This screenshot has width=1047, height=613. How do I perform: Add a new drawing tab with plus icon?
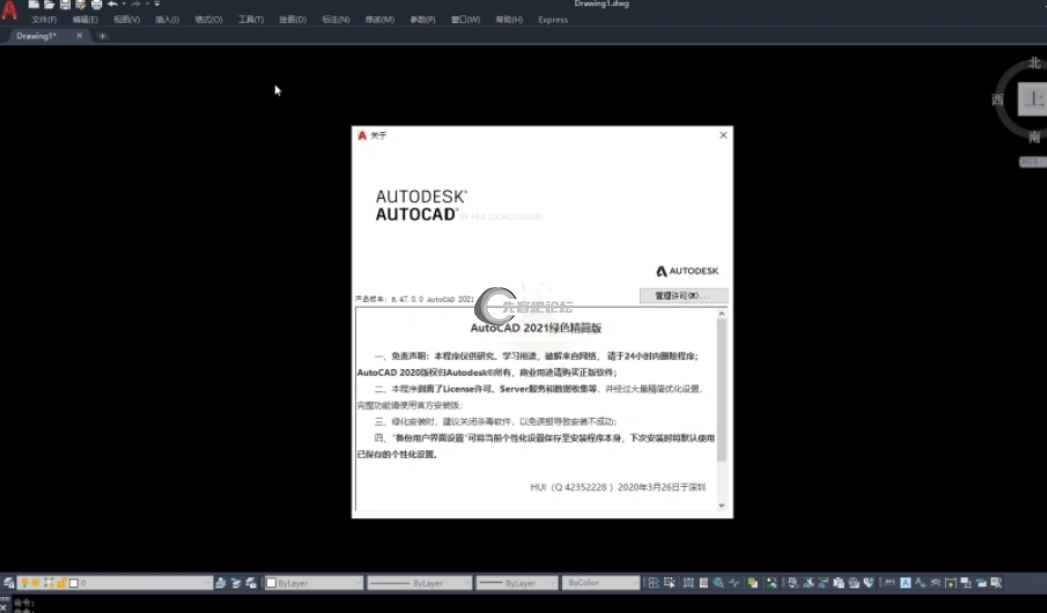[102, 36]
